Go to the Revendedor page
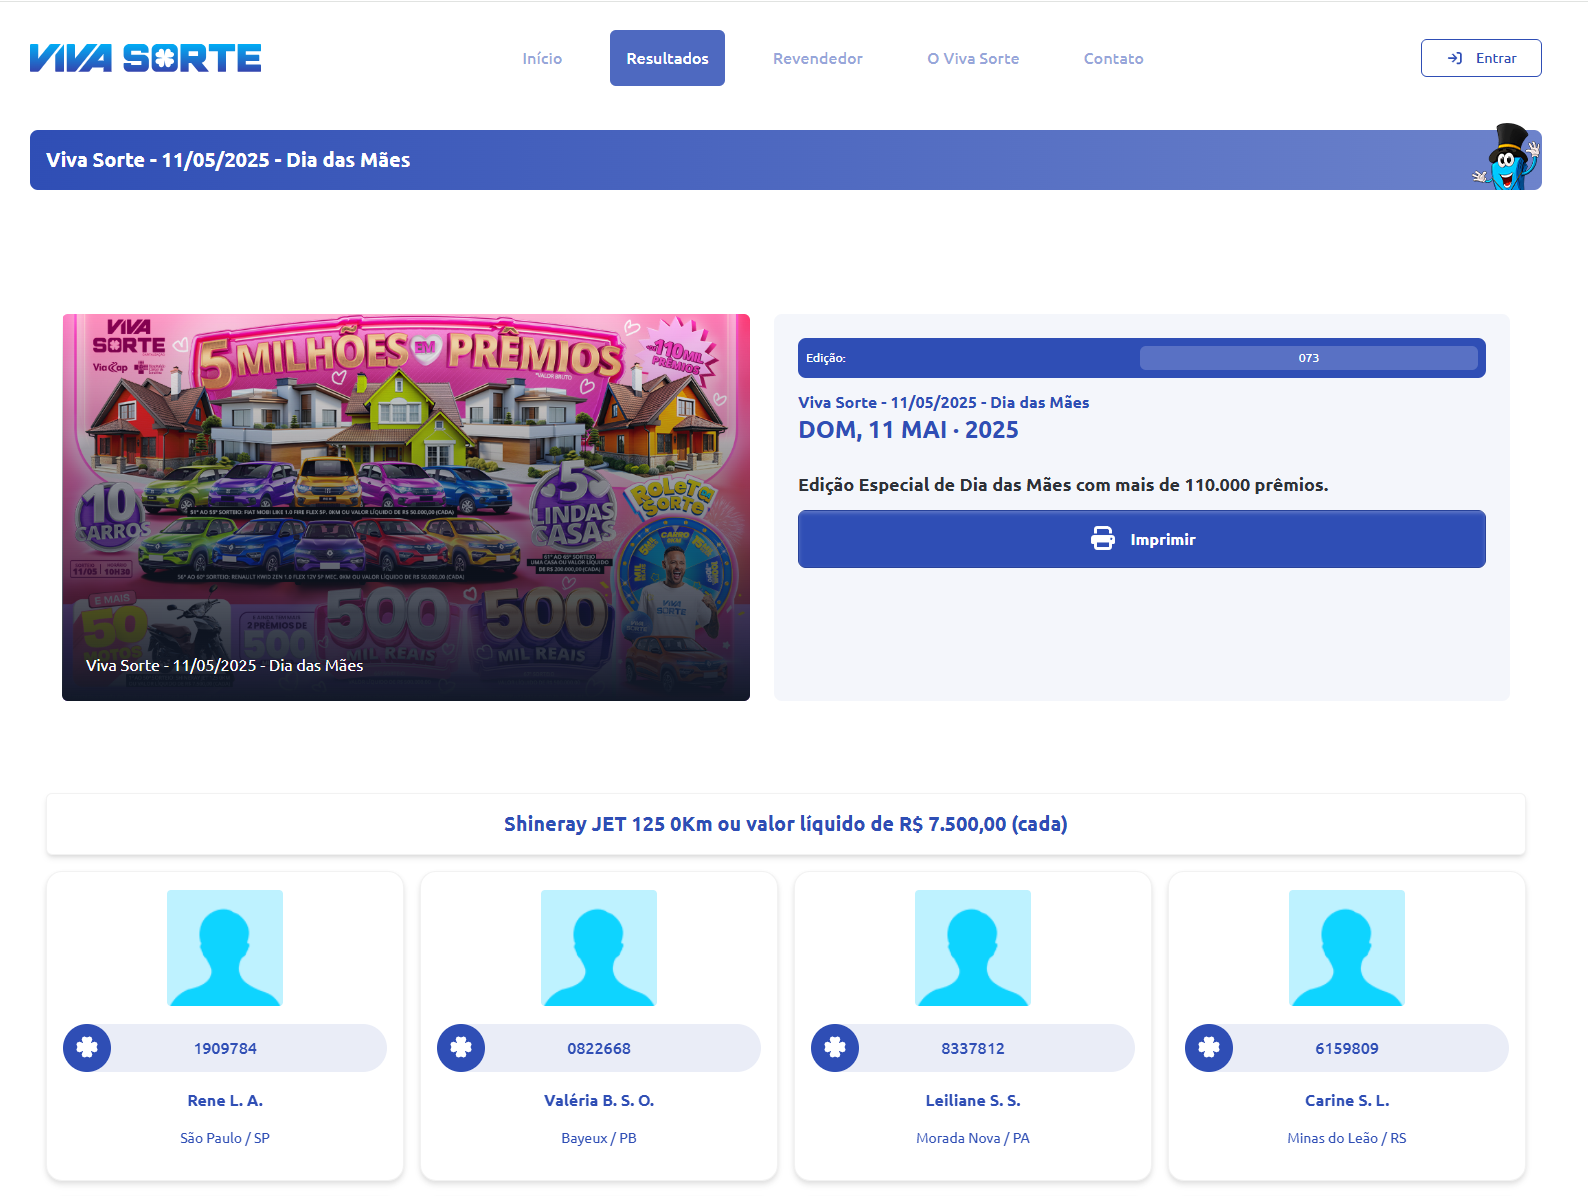 (817, 58)
